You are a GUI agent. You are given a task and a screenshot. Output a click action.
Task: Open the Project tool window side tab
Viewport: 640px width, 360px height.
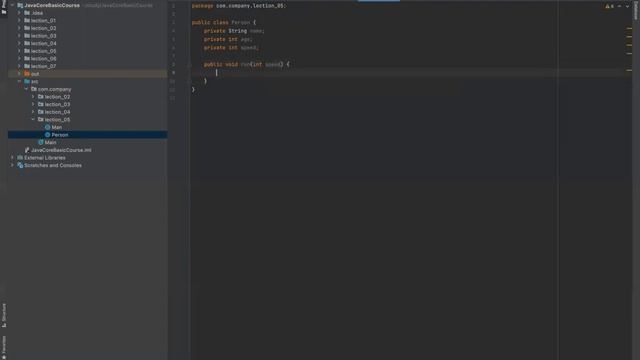[x=4, y=7]
